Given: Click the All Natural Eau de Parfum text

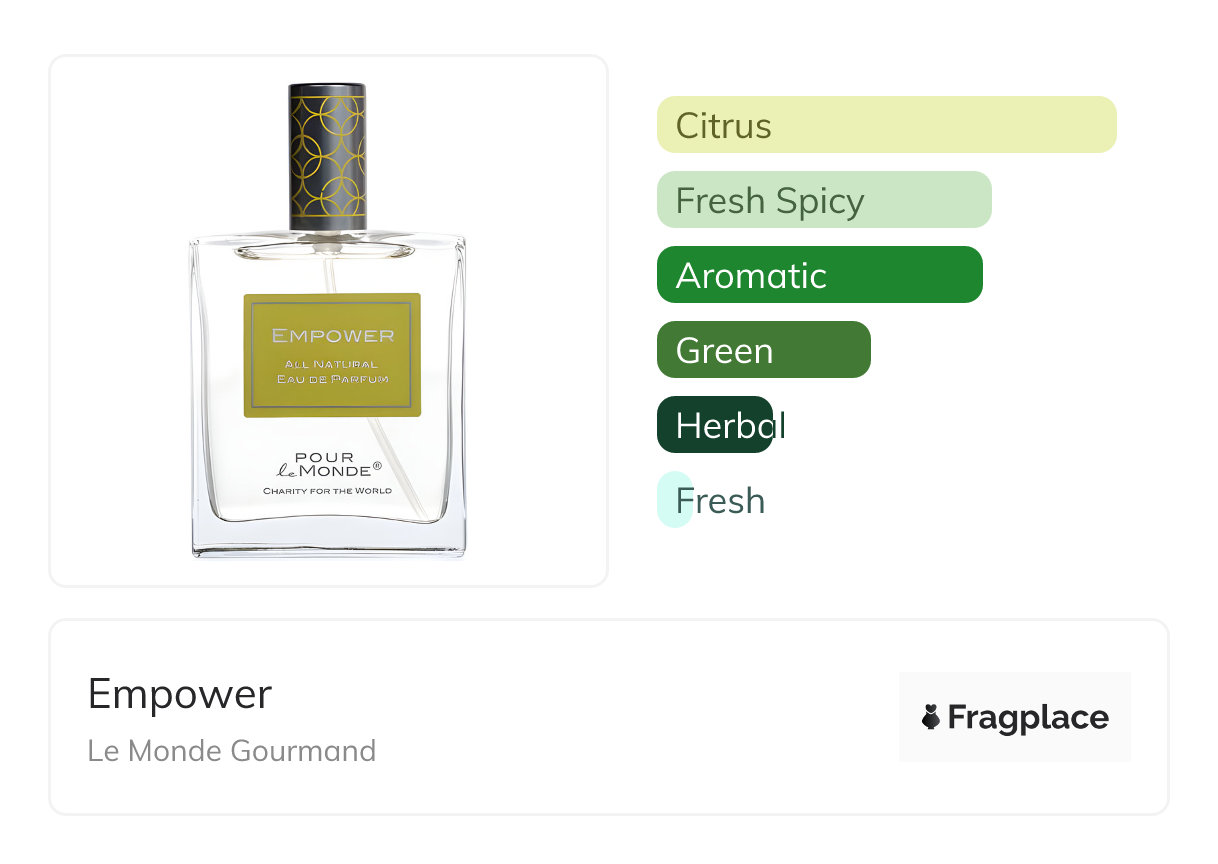Looking at the screenshot, I should (331, 371).
